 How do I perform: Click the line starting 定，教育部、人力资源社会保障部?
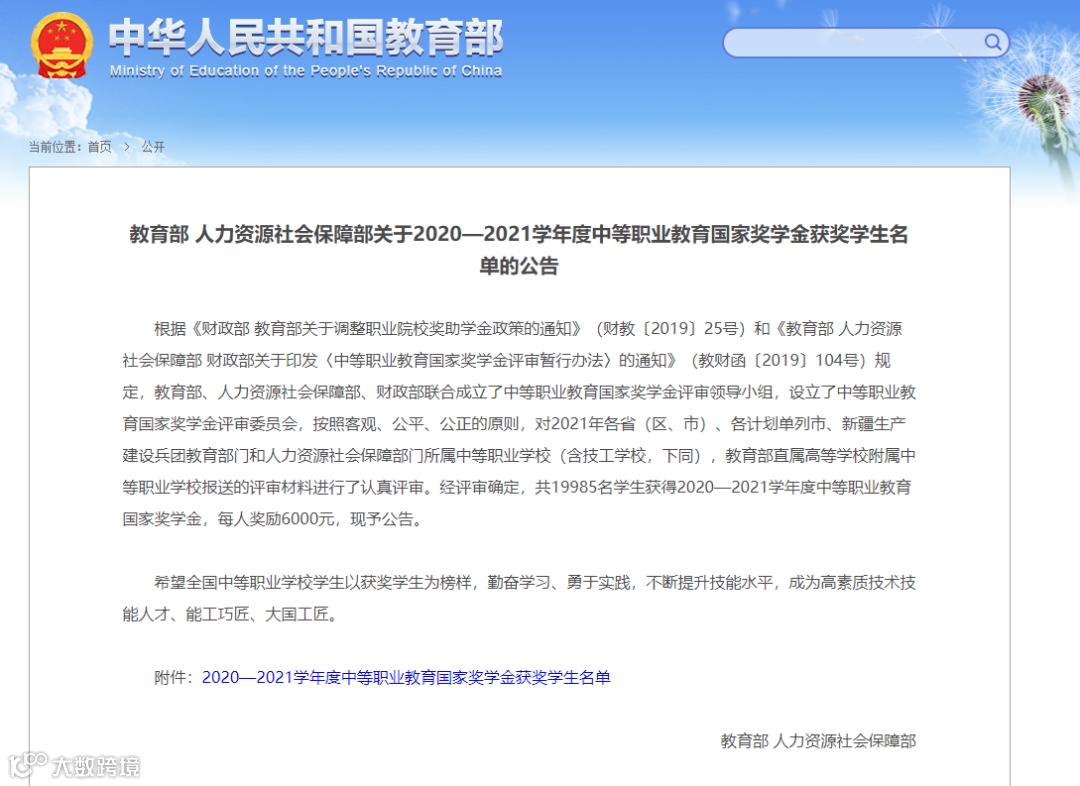(x=519, y=392)
